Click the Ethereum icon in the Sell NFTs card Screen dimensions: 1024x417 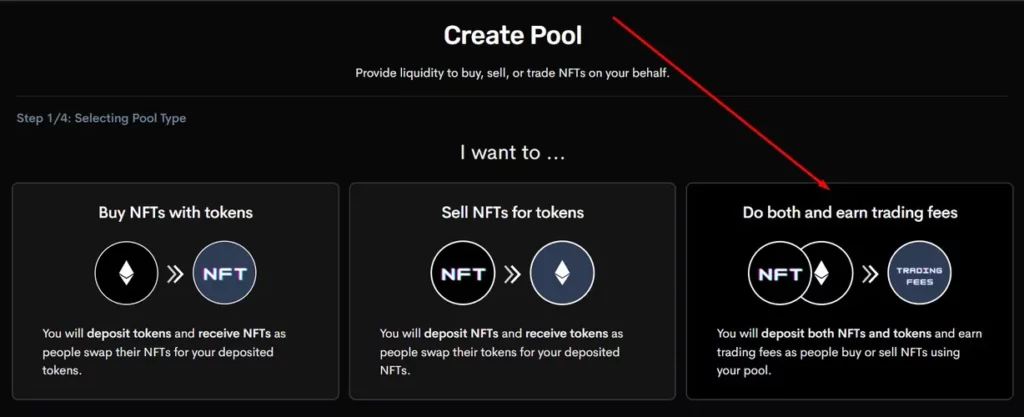tap(562, 273)
